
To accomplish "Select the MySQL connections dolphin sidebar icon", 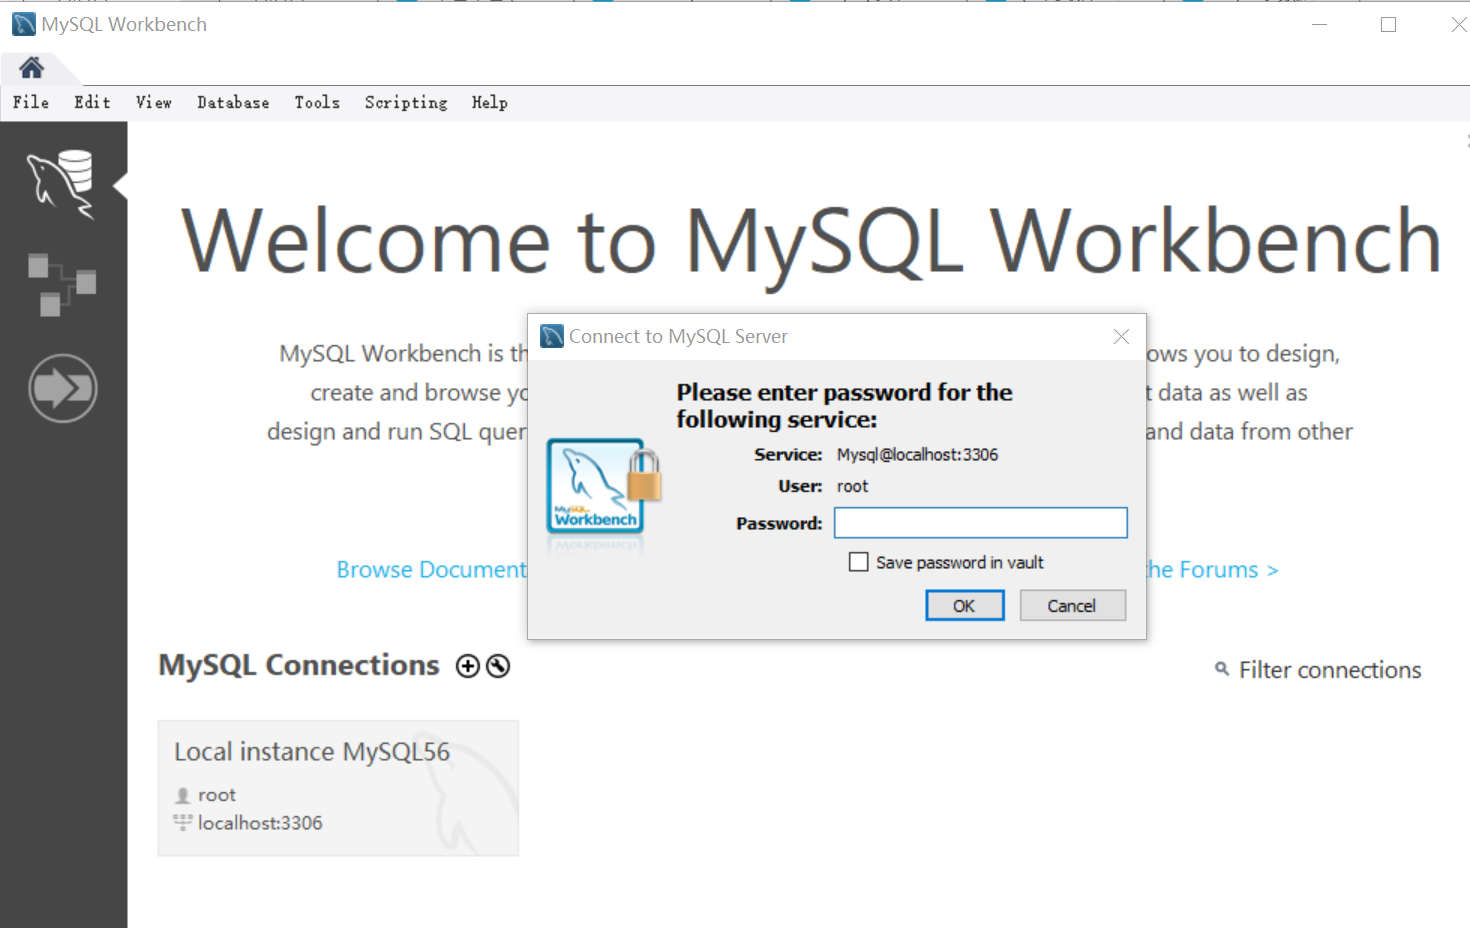I will 62,184.
